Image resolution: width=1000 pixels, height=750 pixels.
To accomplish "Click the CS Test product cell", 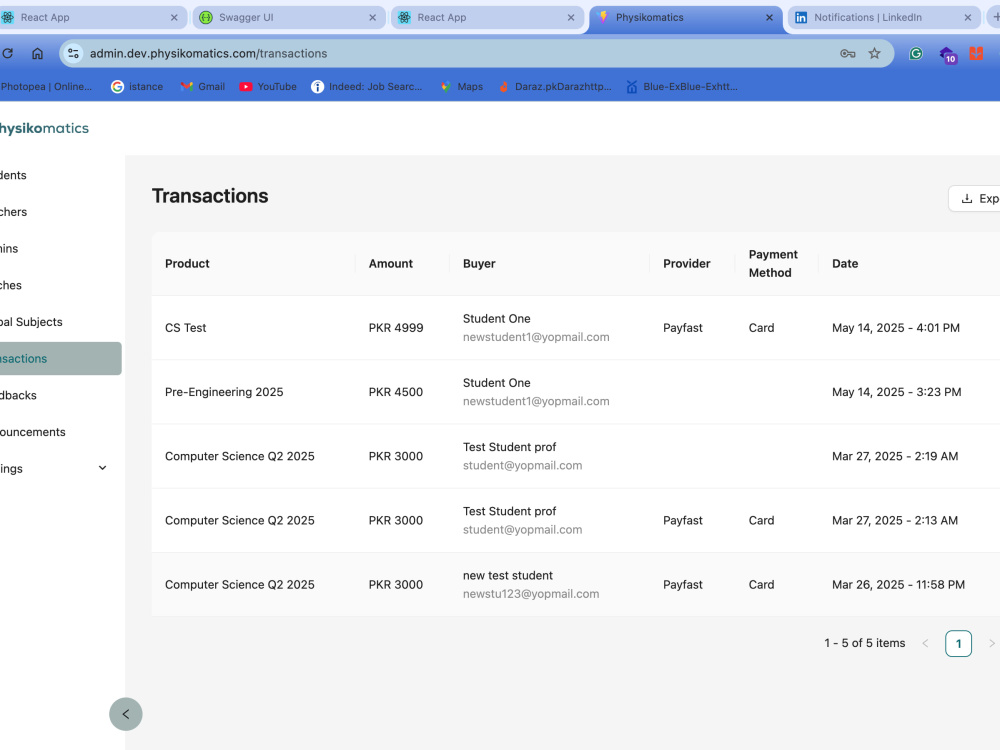I will pyautogui.click(x=186, y=328).
